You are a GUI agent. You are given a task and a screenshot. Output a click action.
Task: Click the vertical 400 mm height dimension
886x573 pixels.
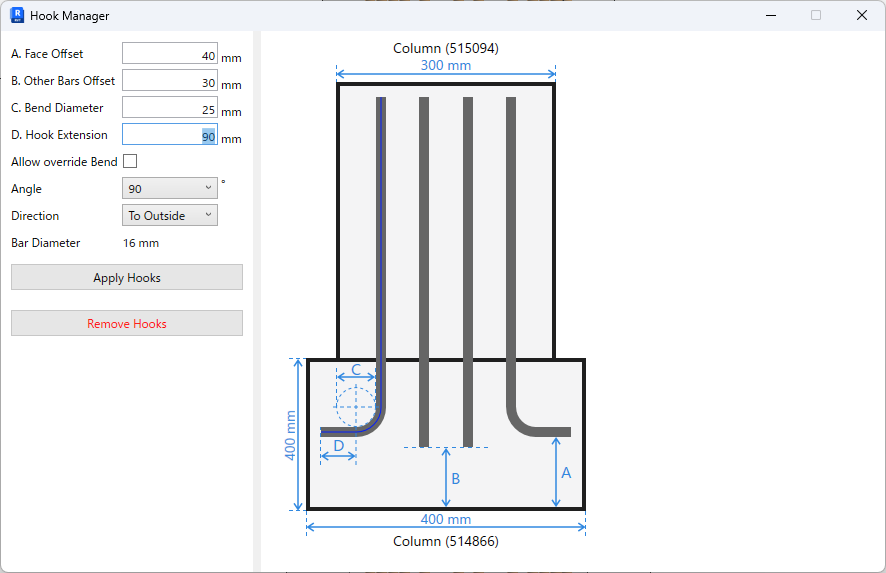click(x=290, y=435)
